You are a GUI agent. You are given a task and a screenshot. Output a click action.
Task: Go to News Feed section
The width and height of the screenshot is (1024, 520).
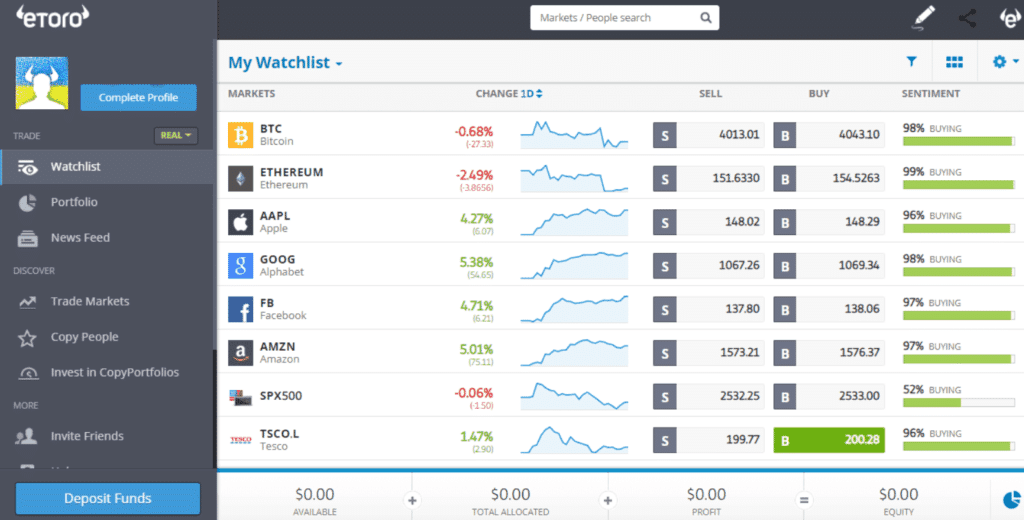pos(80,238)
